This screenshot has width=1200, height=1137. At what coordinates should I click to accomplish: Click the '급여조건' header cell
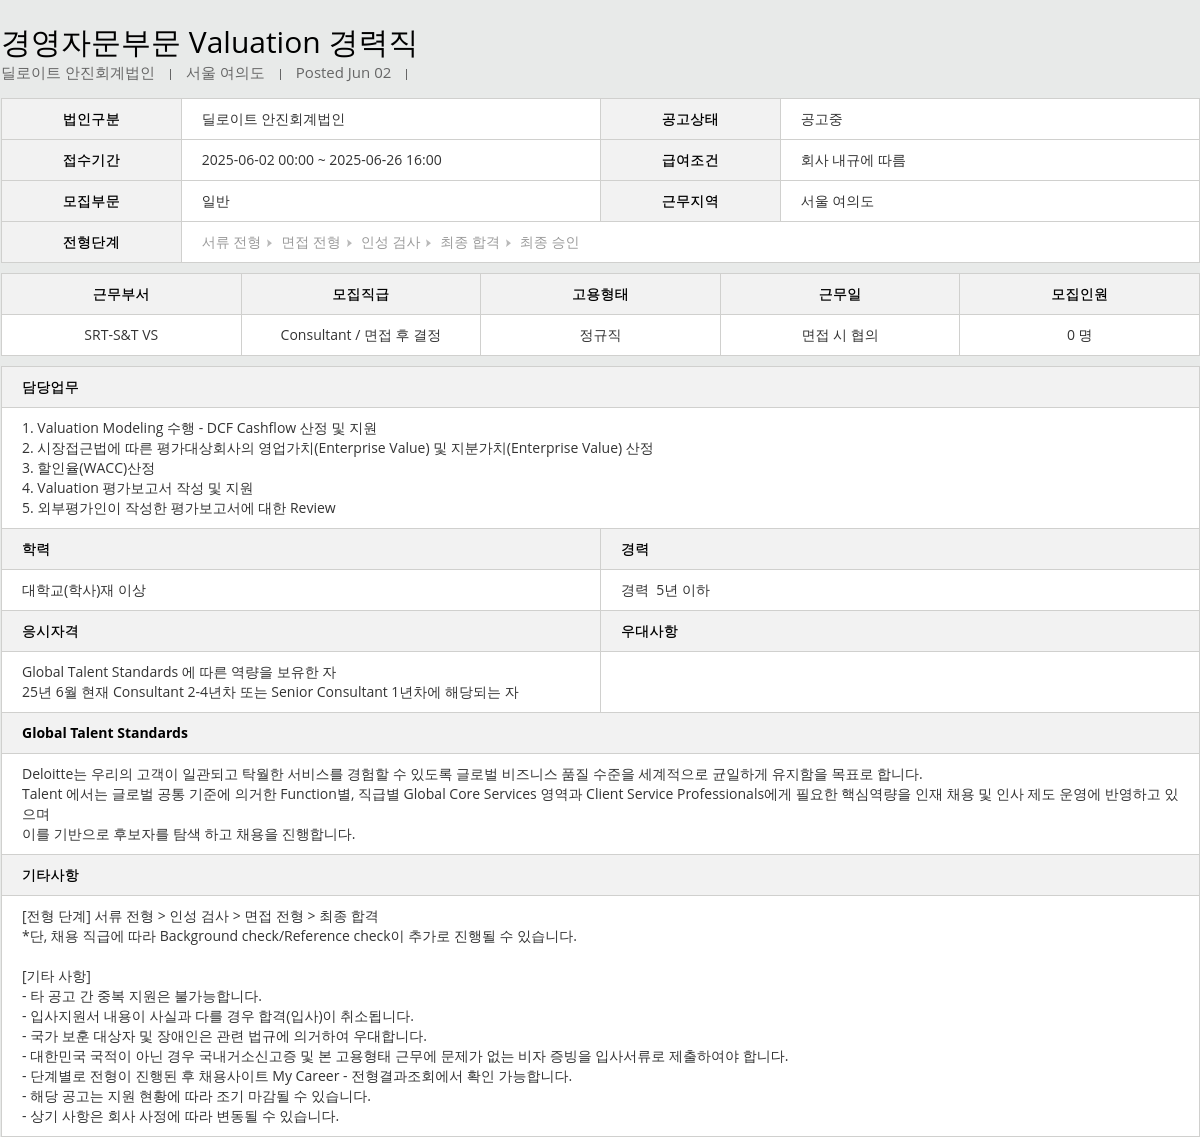click(x=690, y=160)
